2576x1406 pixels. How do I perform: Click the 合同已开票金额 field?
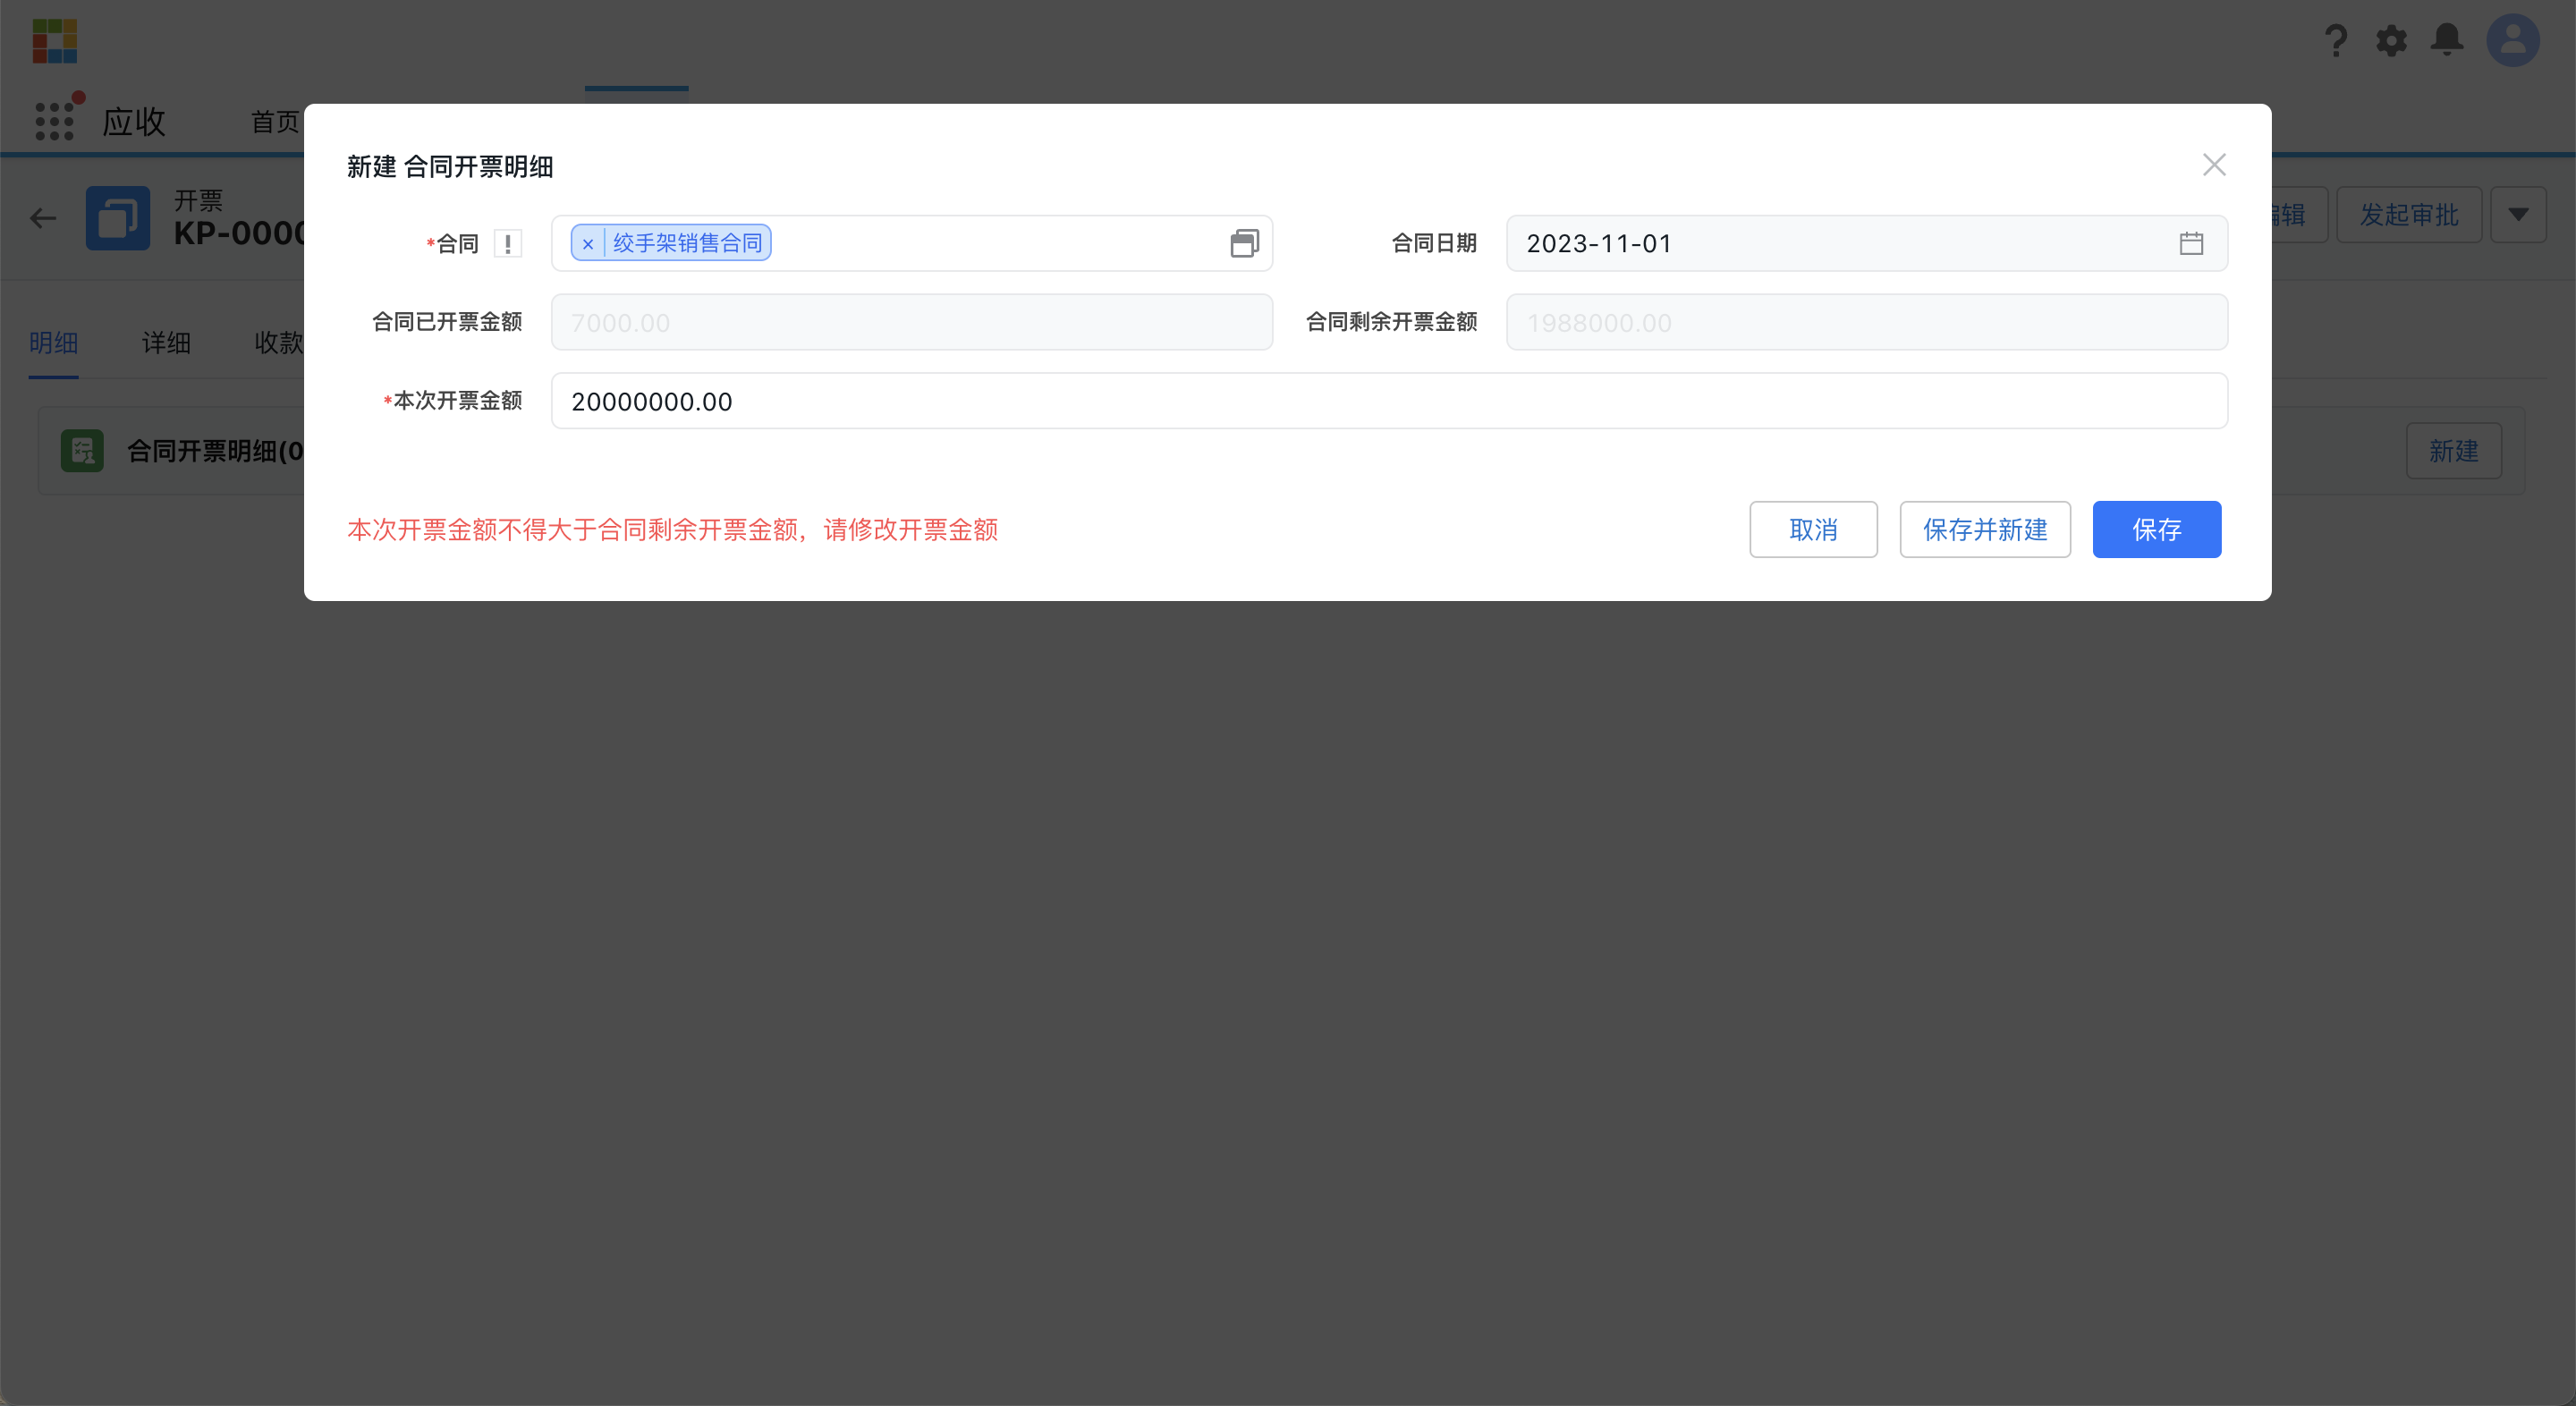coord(911,322)
